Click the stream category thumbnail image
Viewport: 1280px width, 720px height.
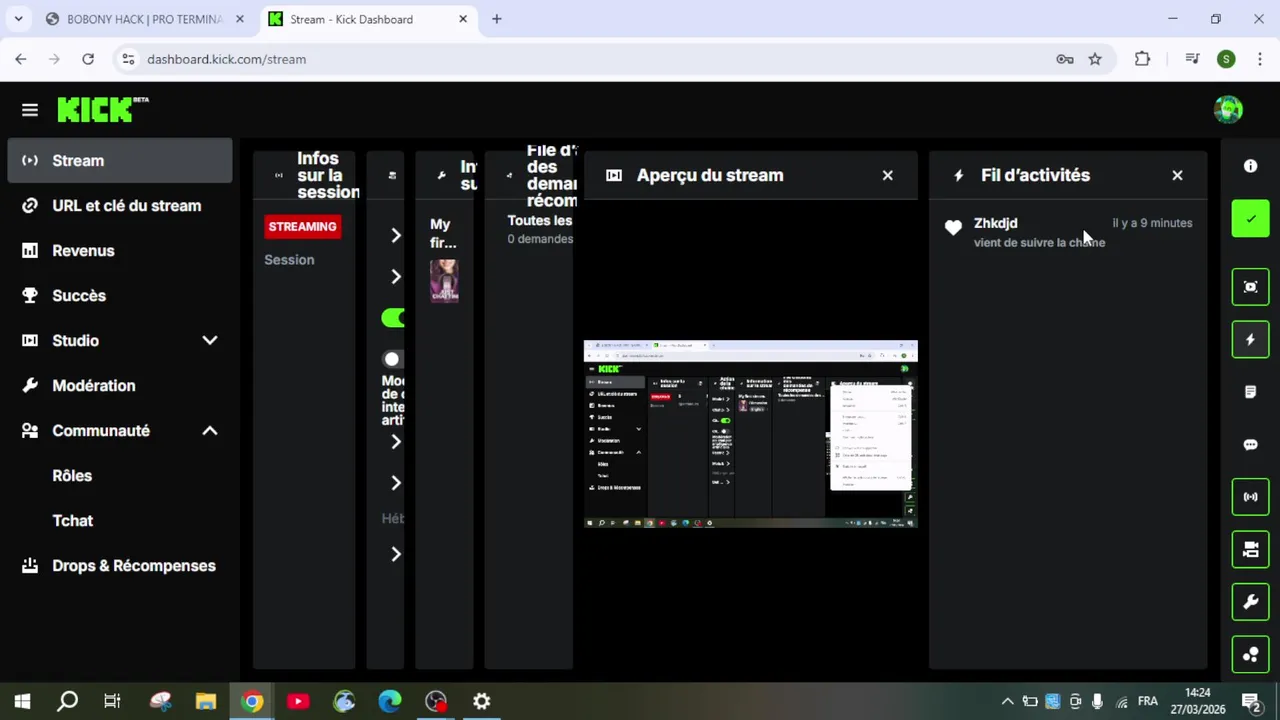point(444,281)
